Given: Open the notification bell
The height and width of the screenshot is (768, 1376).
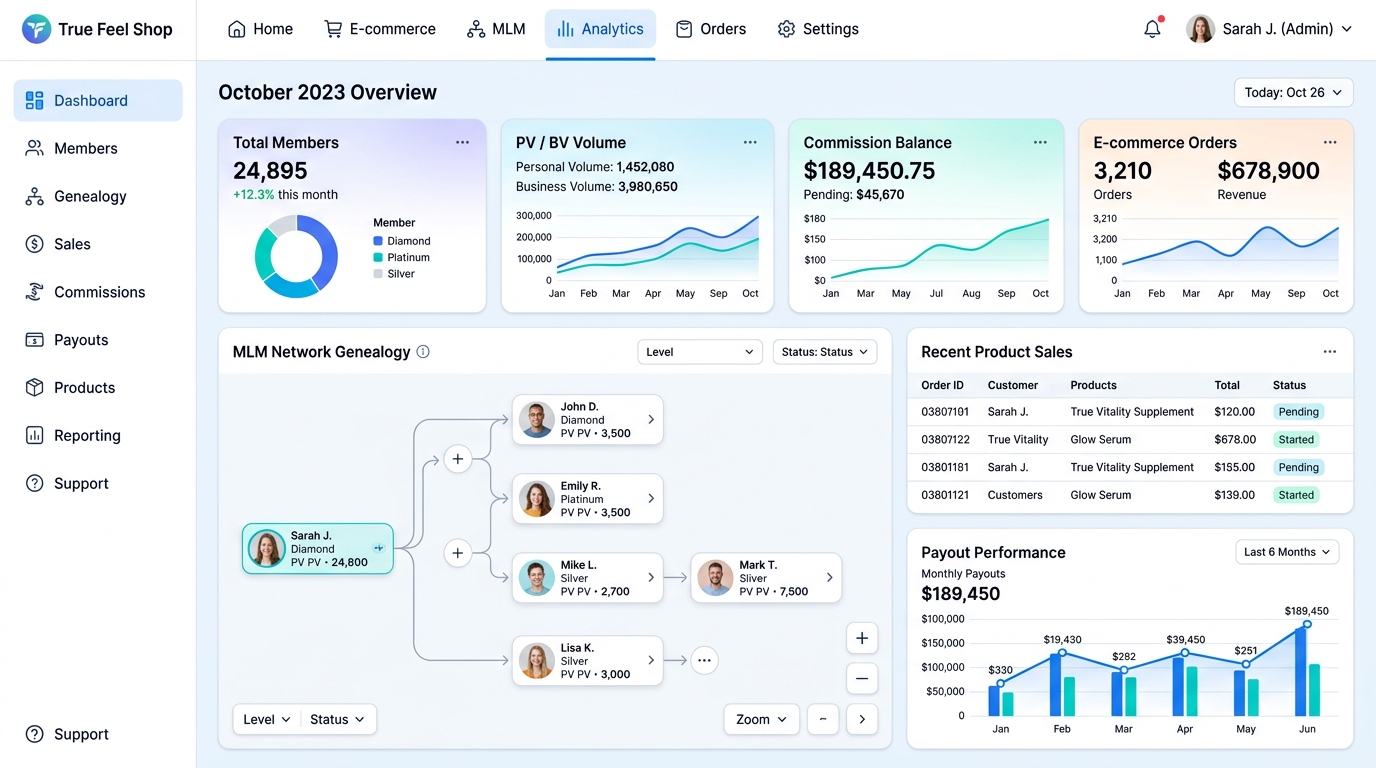Looking at the screenshot, I should tap(1152, 29).
